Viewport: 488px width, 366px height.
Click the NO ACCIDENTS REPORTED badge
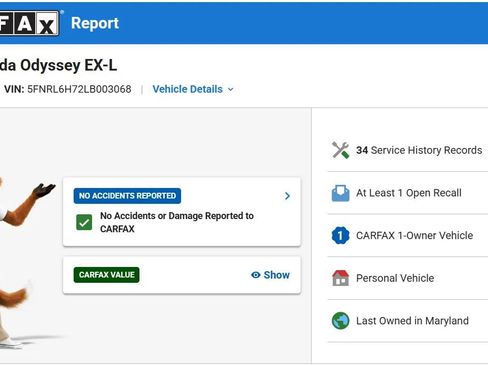click(x=127, y=196)
